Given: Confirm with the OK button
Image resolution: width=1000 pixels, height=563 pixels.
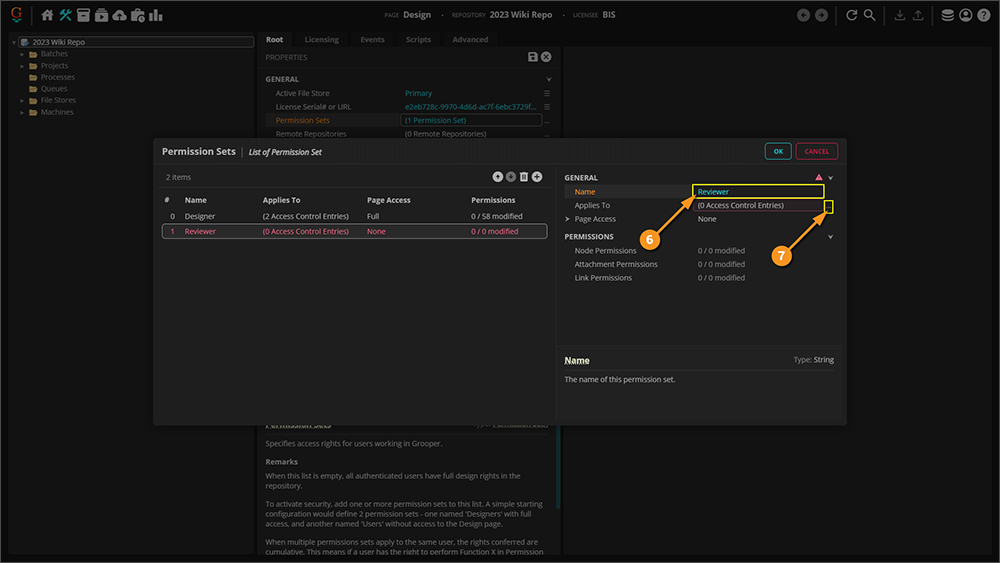Looking at the screenshot, I should click(778, 151).
